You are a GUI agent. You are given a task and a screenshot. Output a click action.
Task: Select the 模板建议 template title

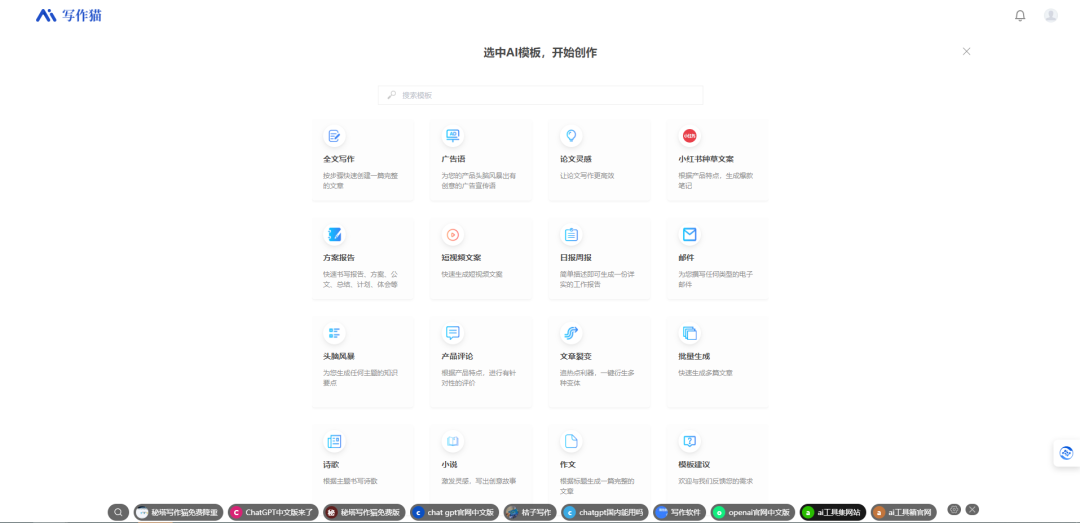[x=694, y=464]
